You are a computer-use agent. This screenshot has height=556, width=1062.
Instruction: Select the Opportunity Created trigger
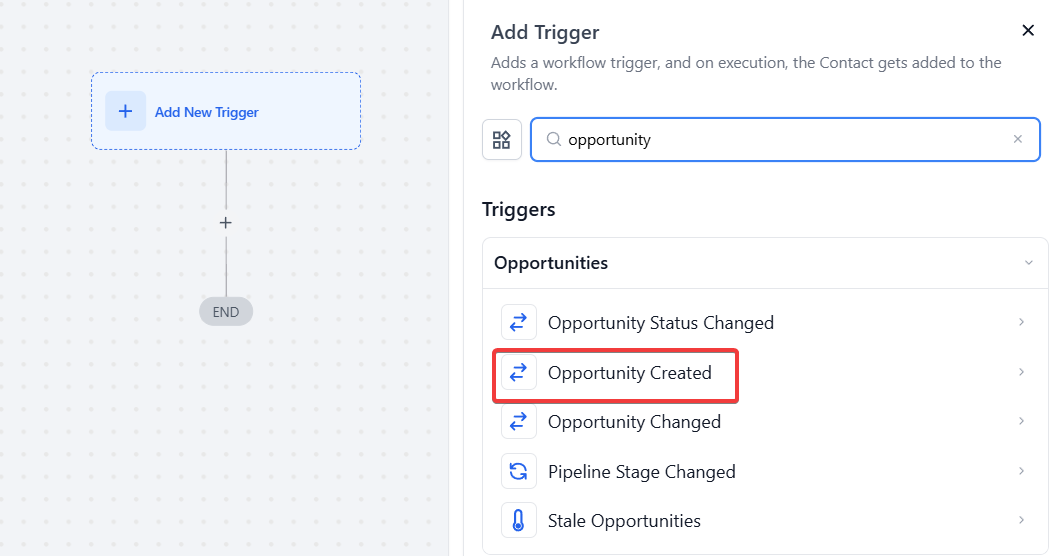763,372
